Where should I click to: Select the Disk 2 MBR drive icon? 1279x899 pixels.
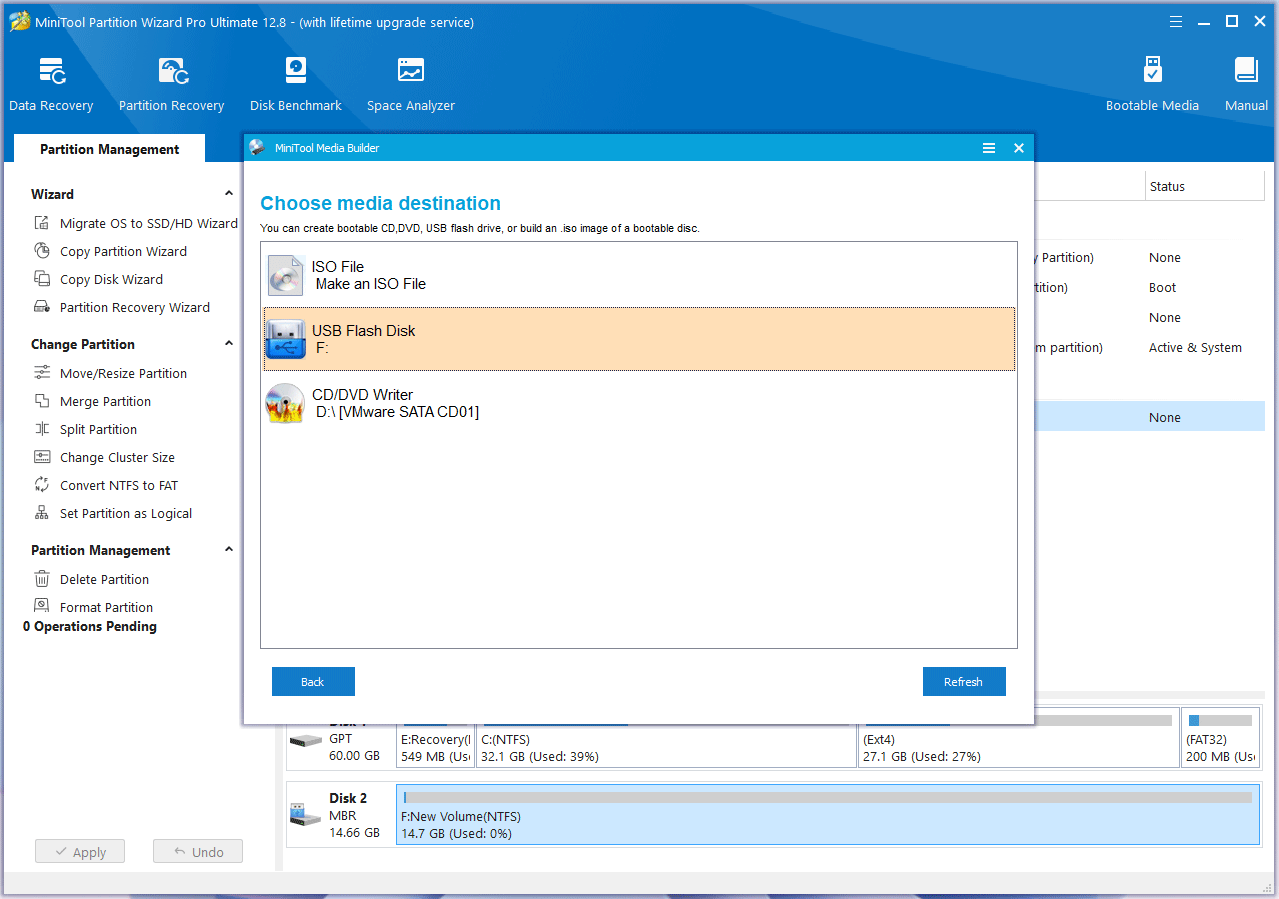click(x=305, y=814)
